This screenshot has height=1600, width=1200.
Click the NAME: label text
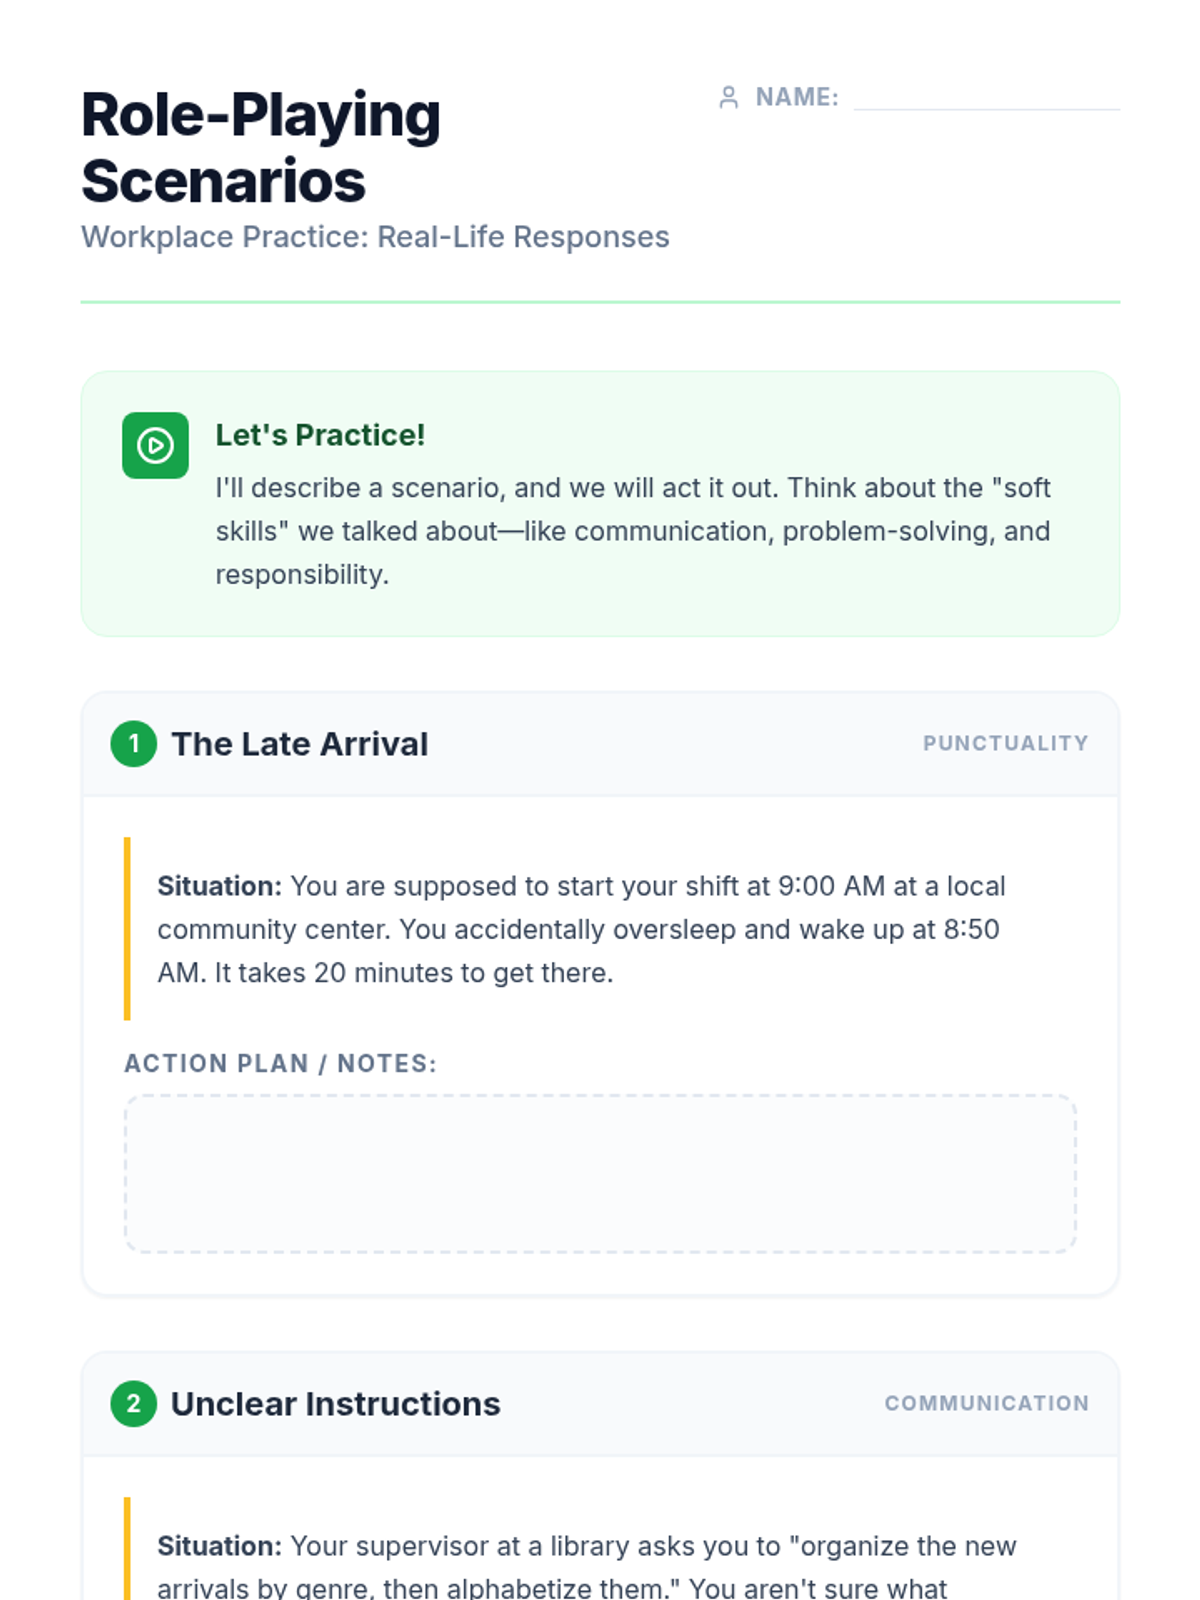pos(797,97)
